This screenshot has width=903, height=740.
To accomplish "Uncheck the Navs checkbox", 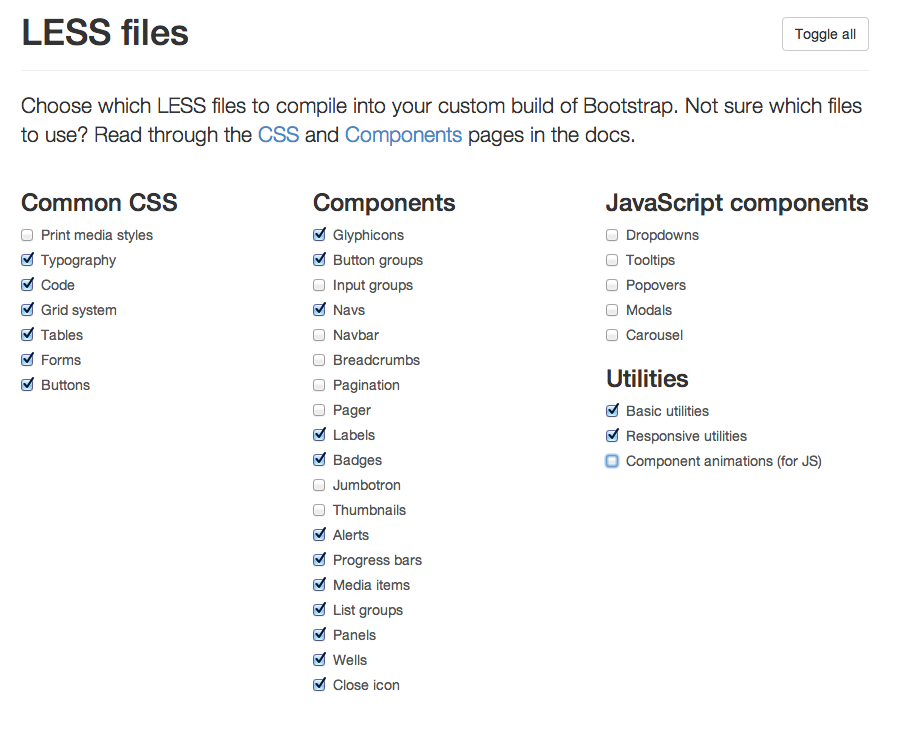I will point(319,310).
